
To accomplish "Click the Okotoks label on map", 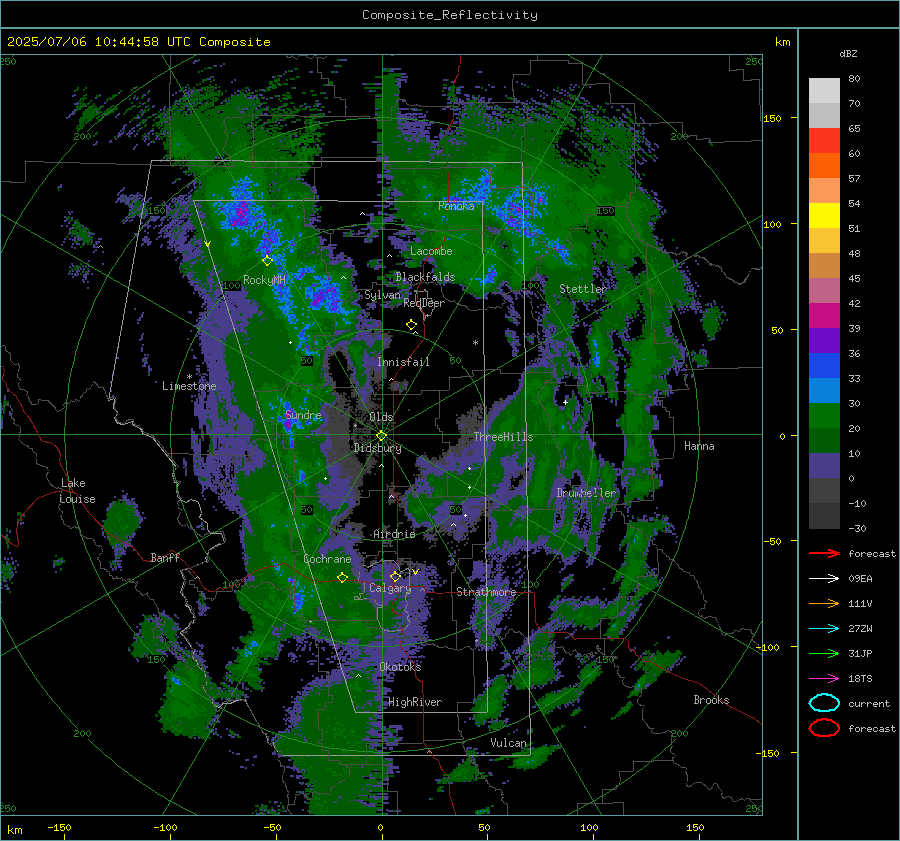I will [400, 667].
